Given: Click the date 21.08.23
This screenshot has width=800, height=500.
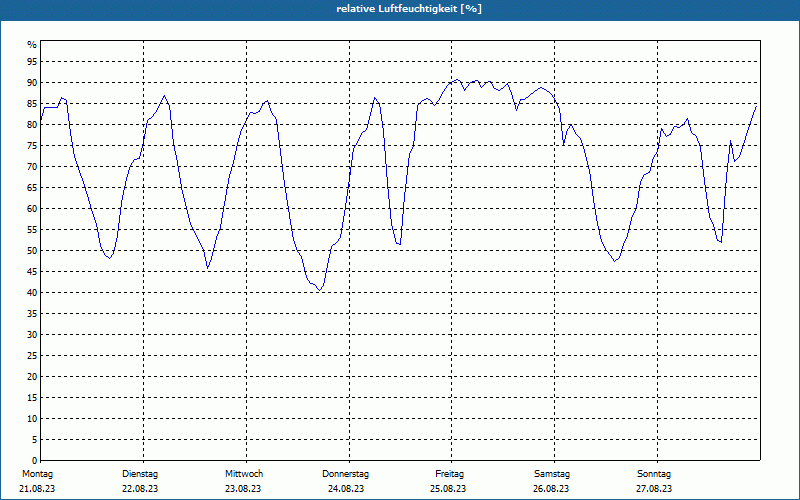Looking at the screenshot, I should point(37,489).
